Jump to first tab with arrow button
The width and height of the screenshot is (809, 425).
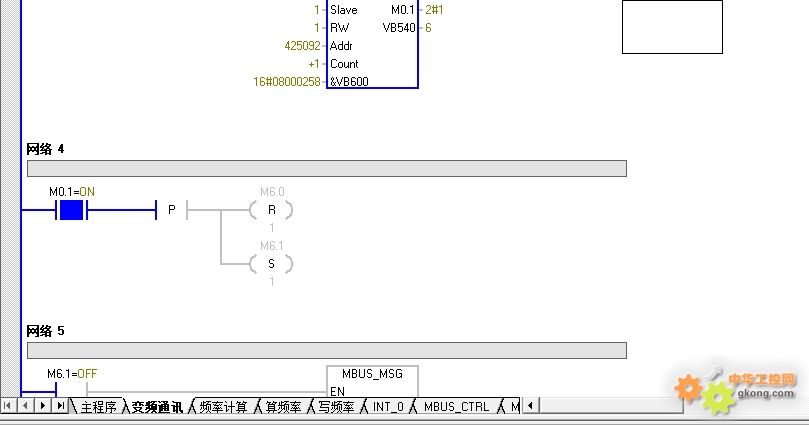click(x=7, y=405)
